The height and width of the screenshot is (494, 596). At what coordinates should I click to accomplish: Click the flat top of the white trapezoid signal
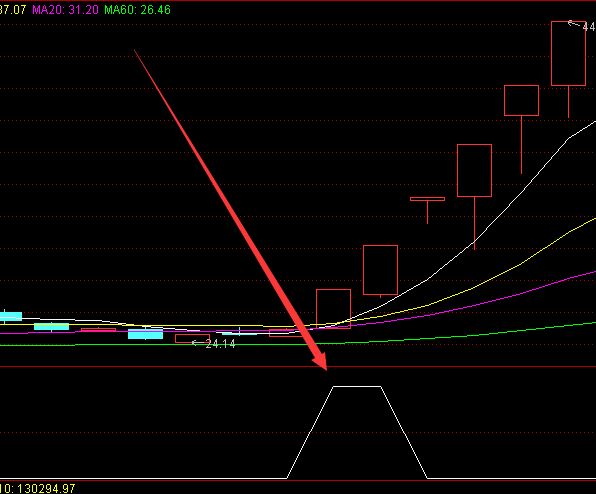pos(357,387)
